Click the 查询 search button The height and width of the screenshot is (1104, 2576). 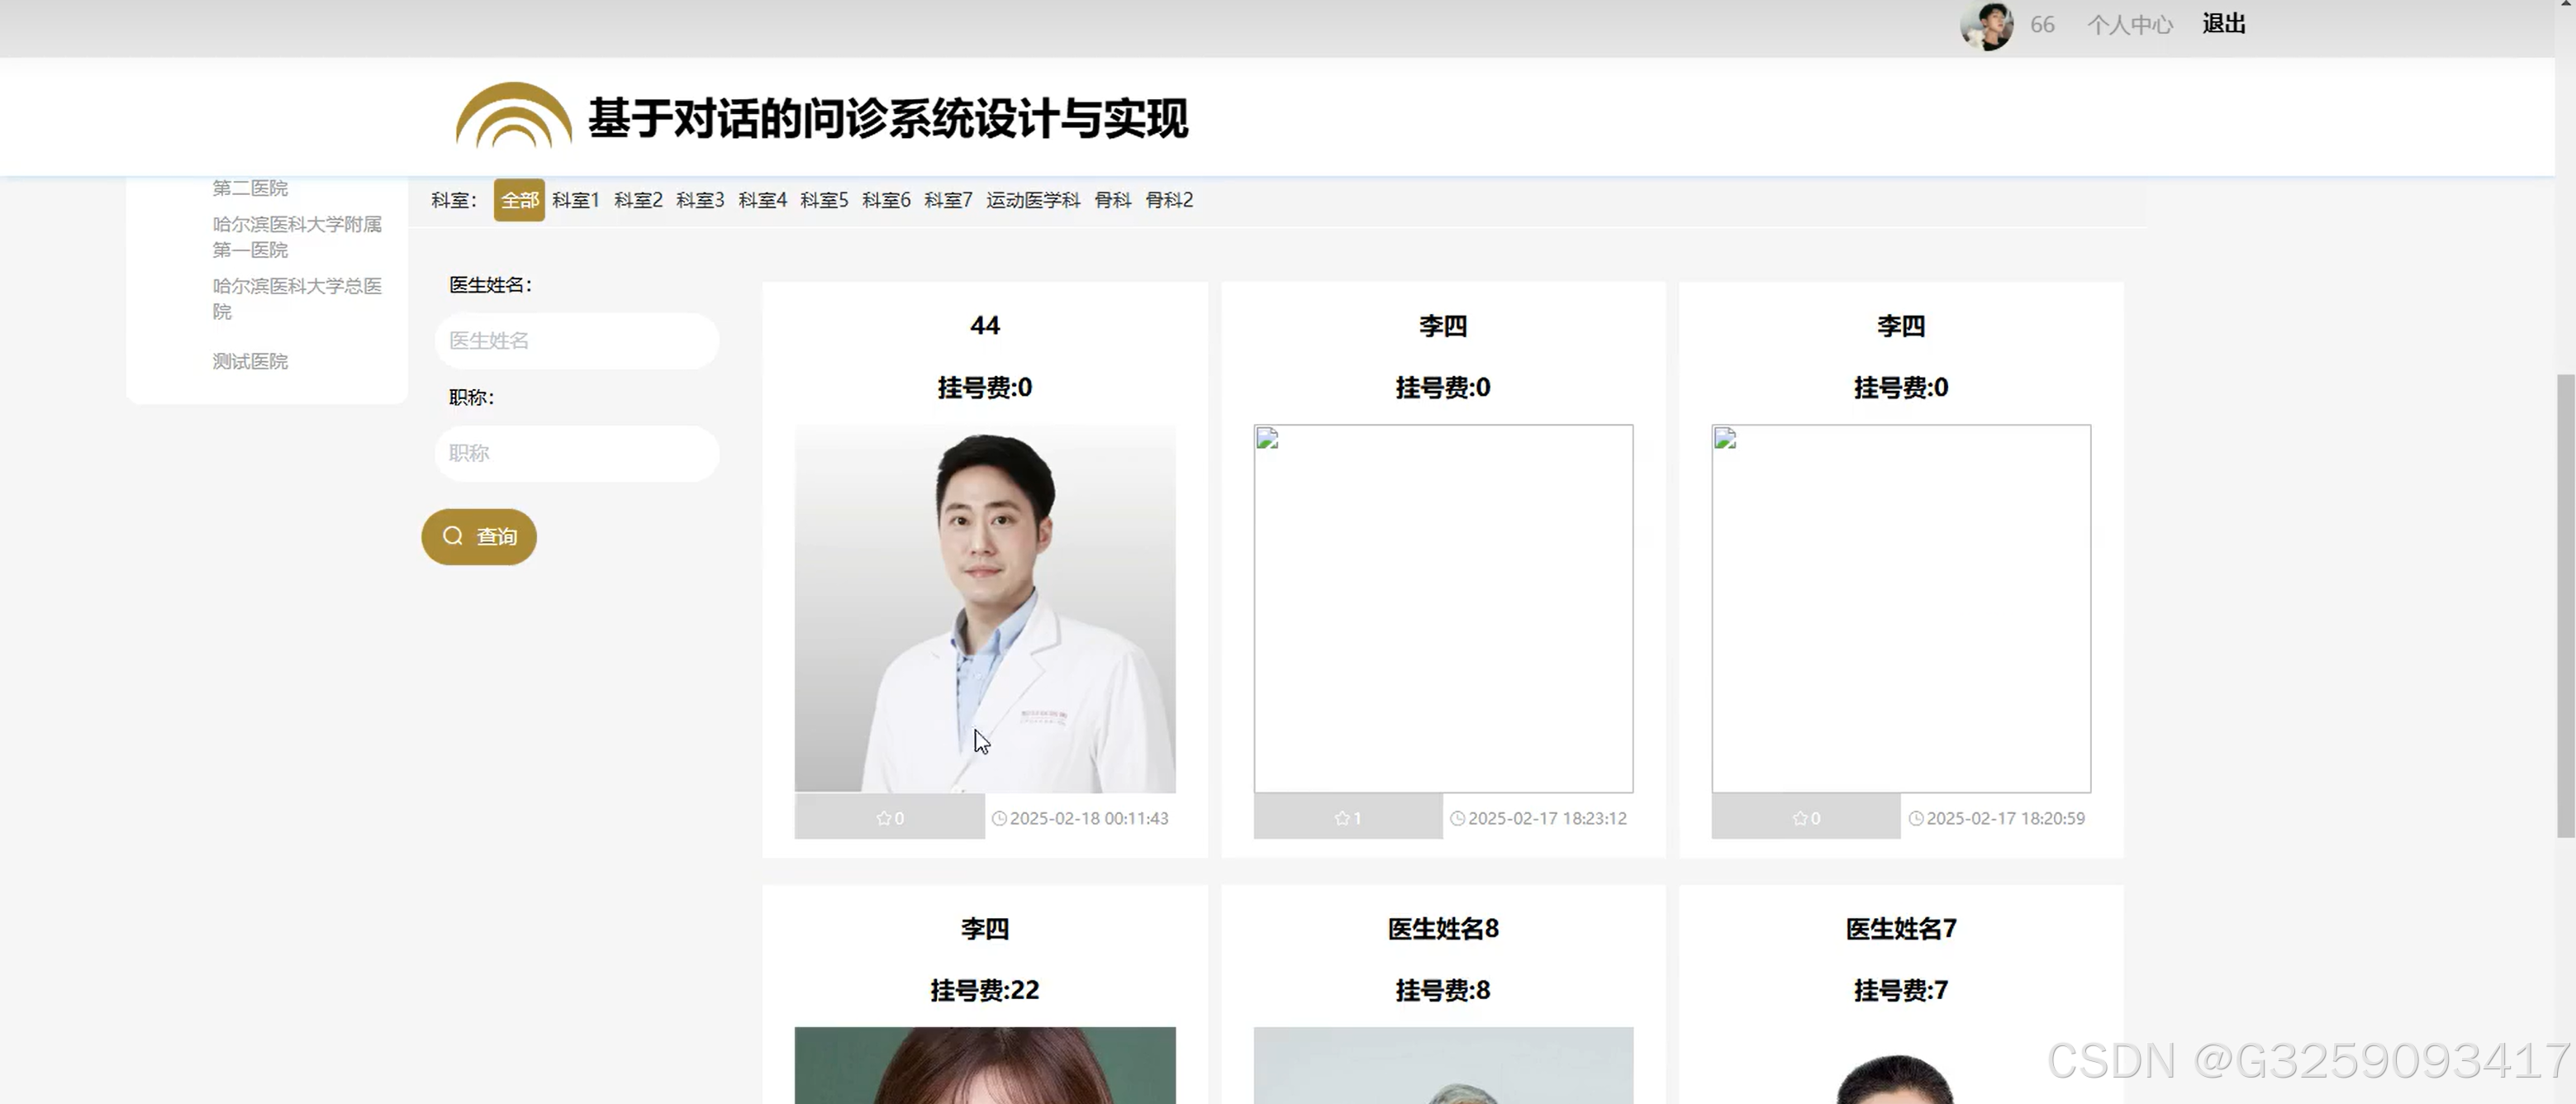[479, 537]
